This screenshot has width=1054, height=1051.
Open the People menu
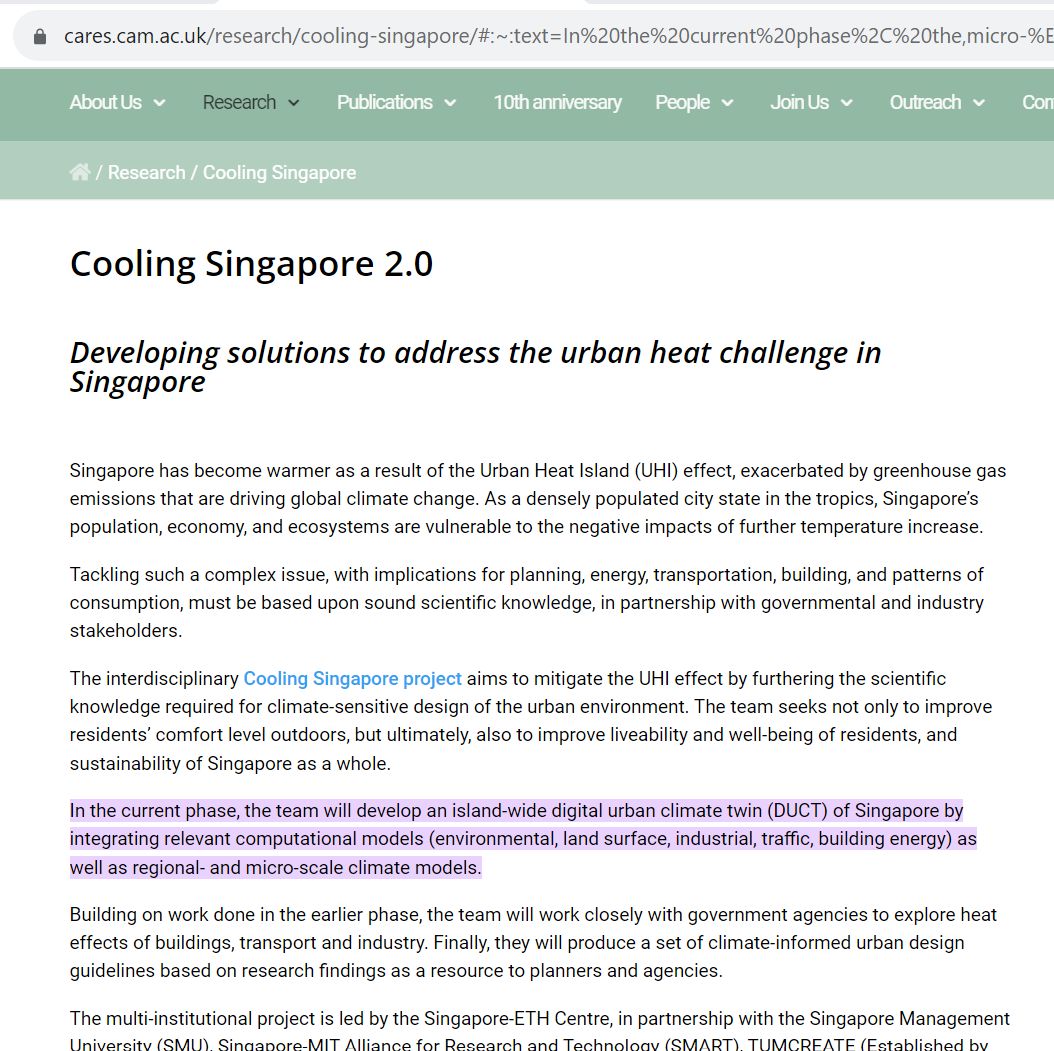tap(682, 102)
